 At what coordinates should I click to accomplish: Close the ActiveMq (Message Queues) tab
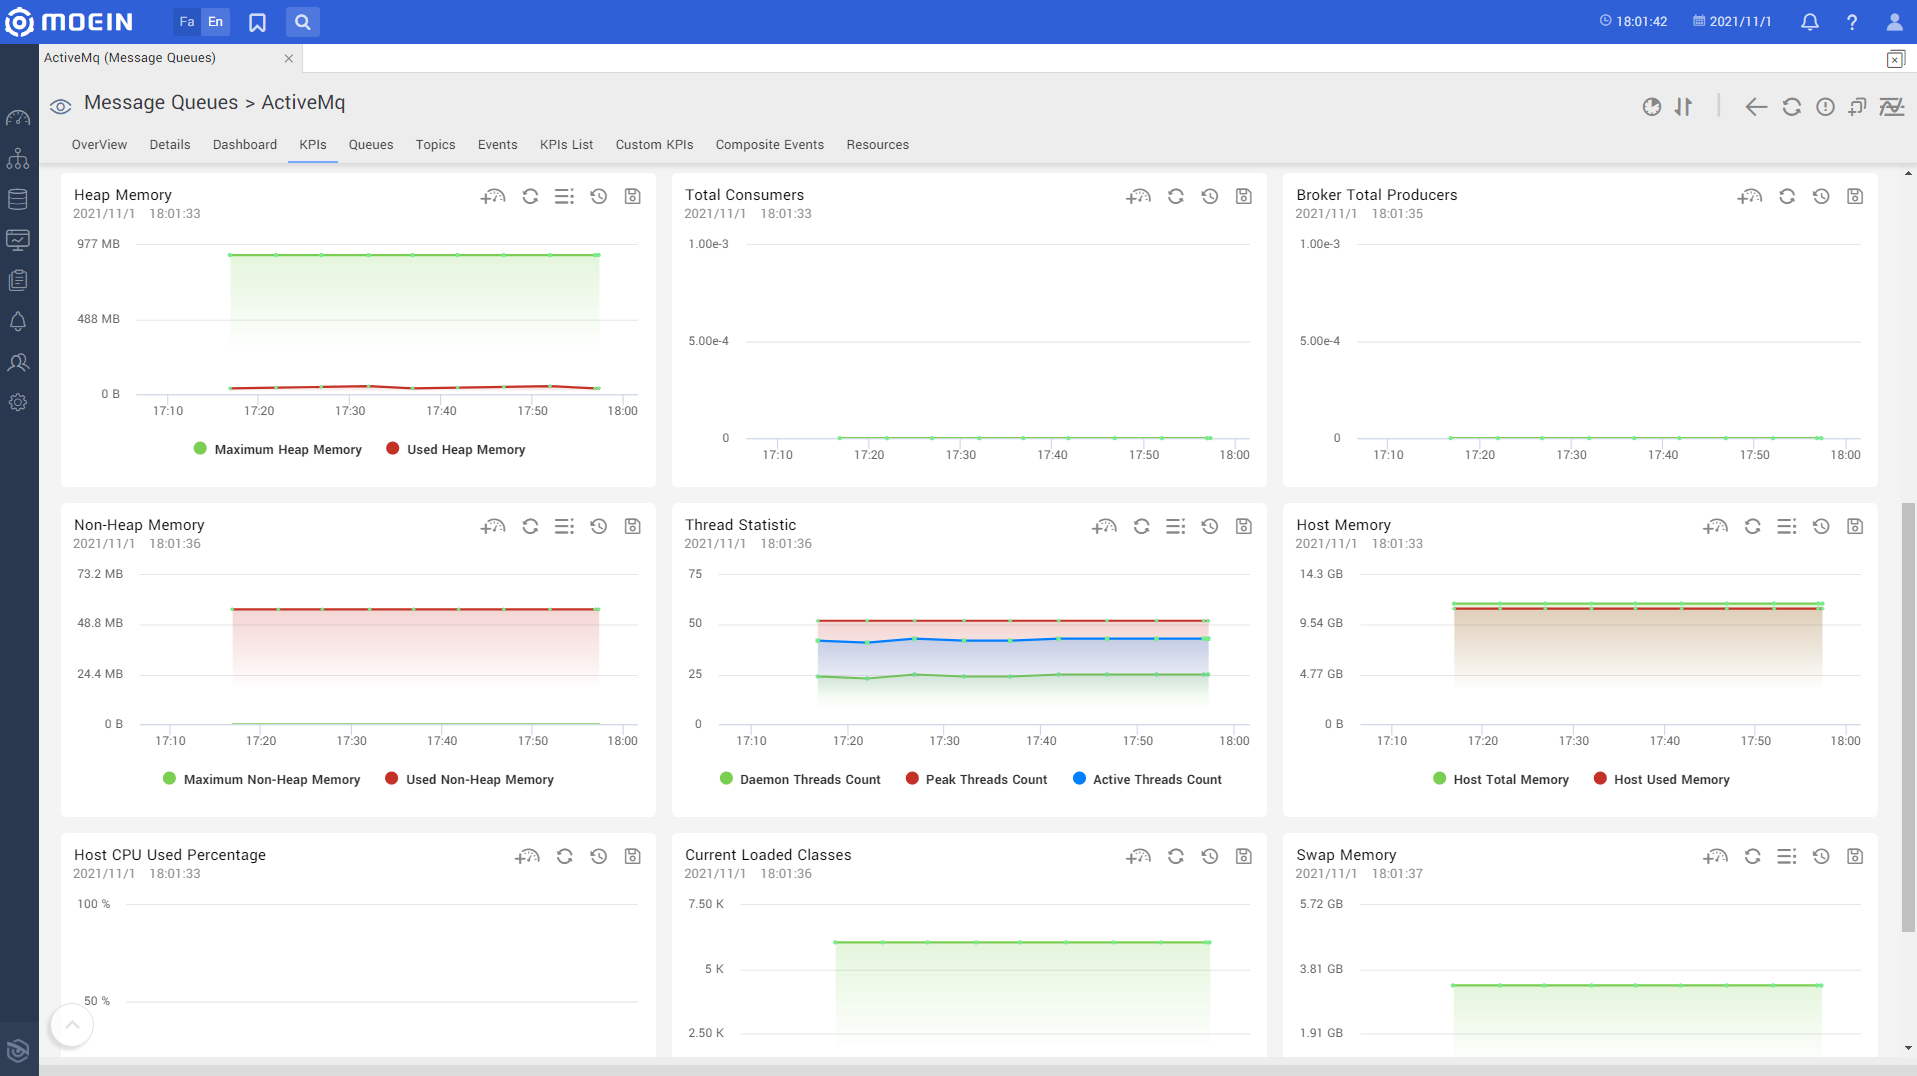point(289,58)
